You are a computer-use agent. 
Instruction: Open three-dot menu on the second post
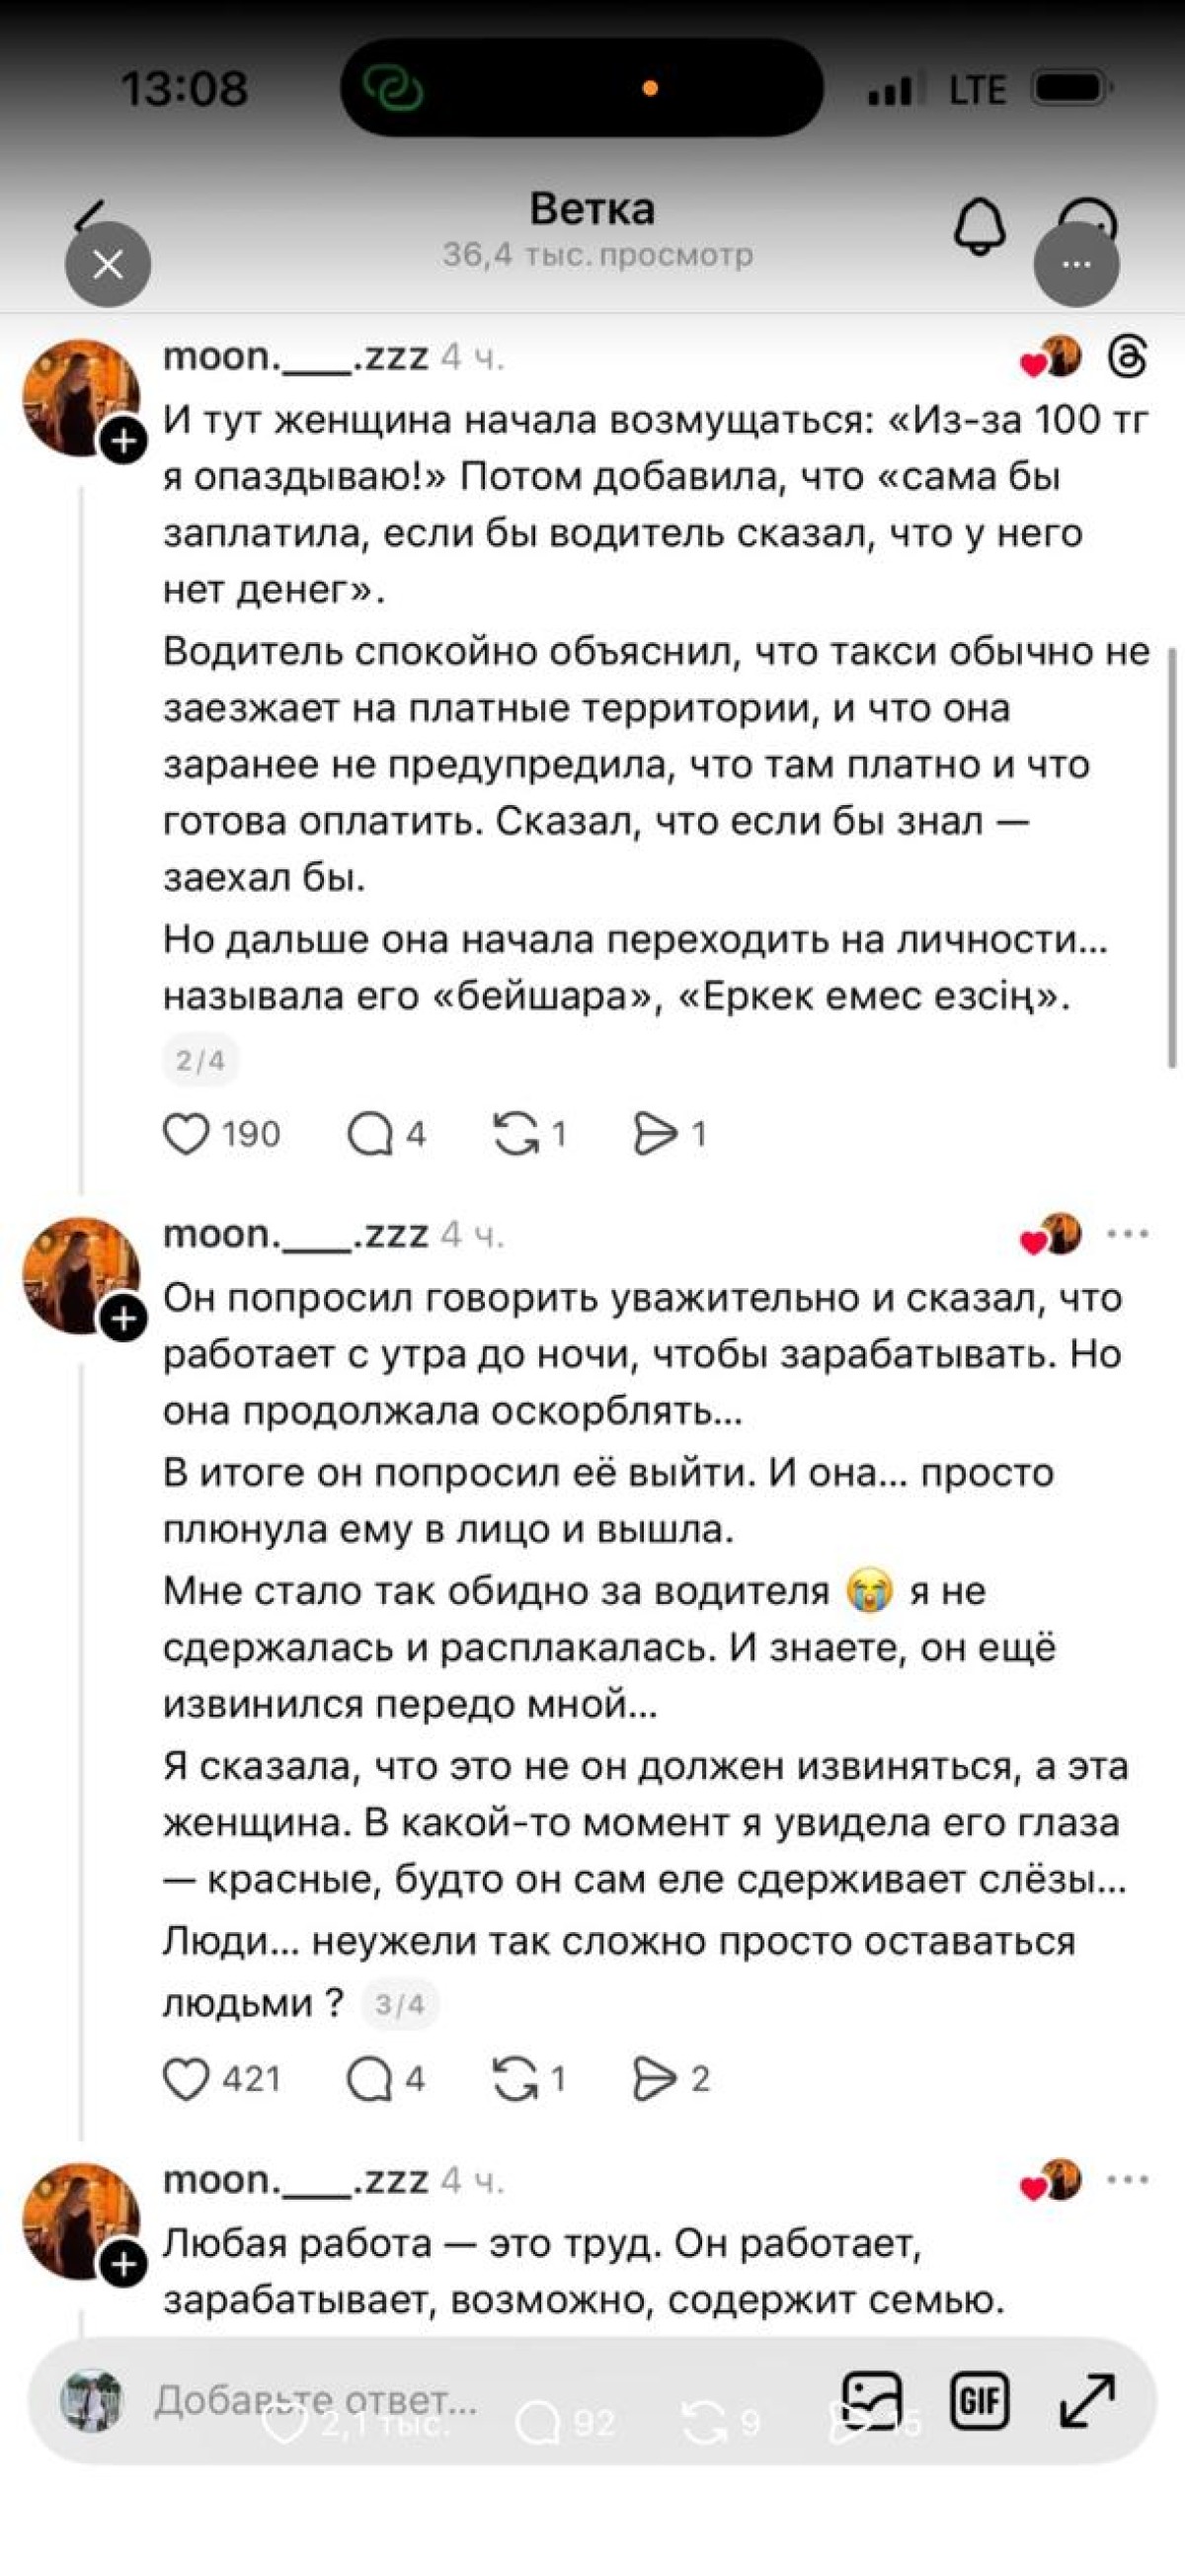[x=1128, y=1235]
